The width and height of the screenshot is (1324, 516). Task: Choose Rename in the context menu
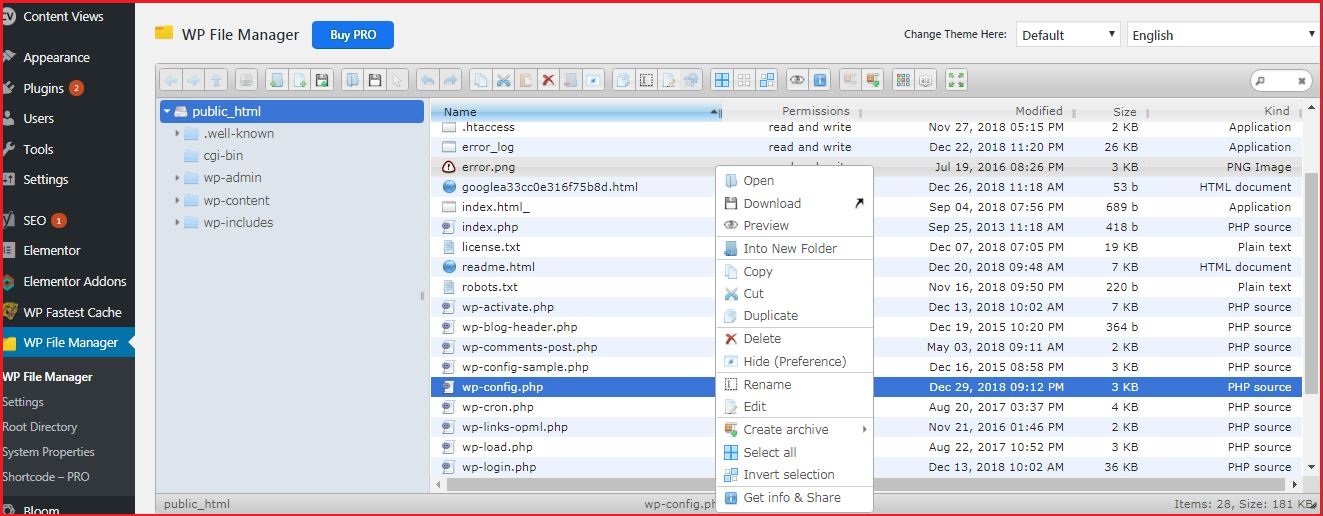(795, 384)
